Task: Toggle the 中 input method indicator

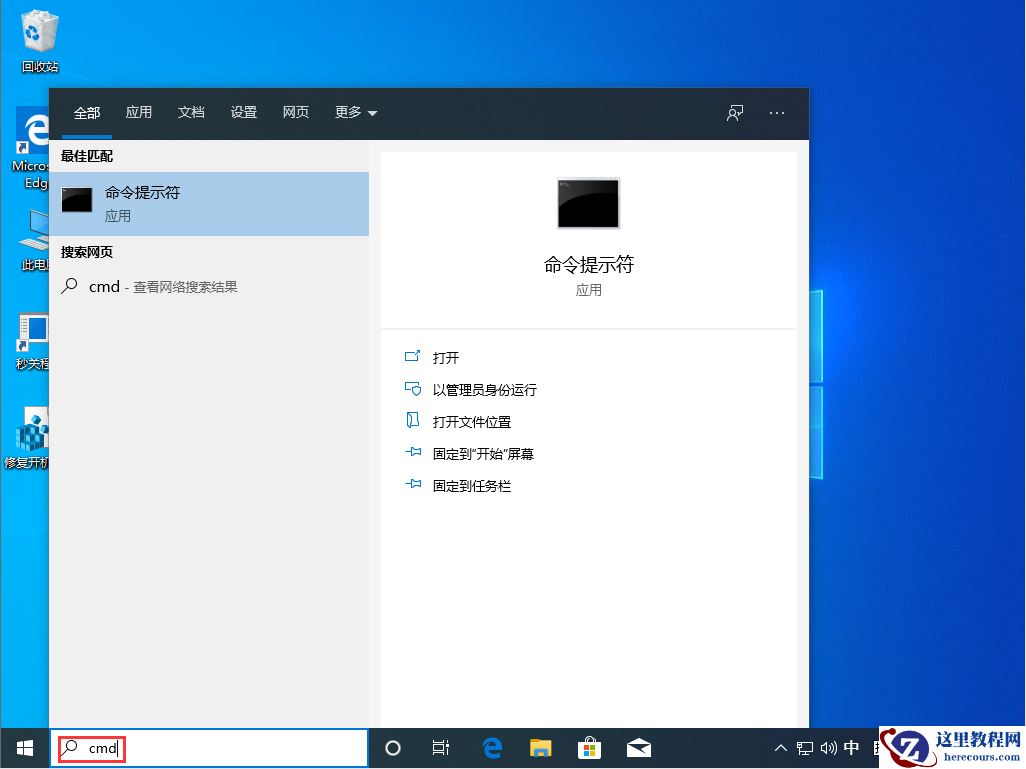Action: [851, 747]
